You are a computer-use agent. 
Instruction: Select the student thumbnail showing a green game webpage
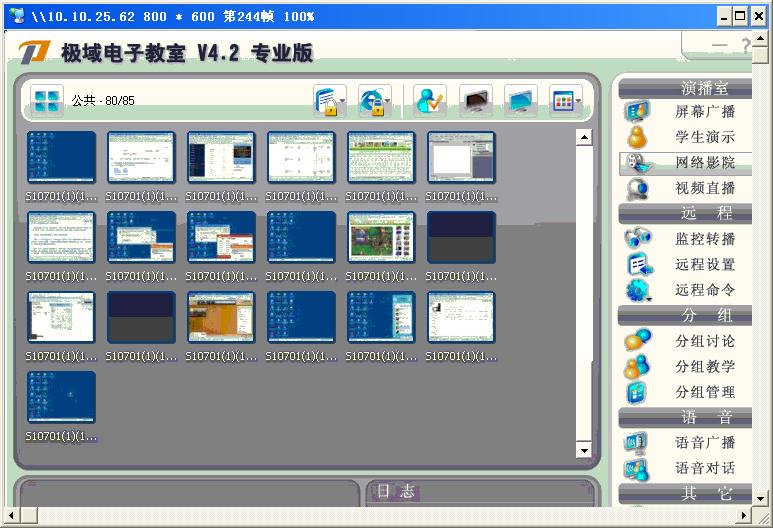pos(381,238)
